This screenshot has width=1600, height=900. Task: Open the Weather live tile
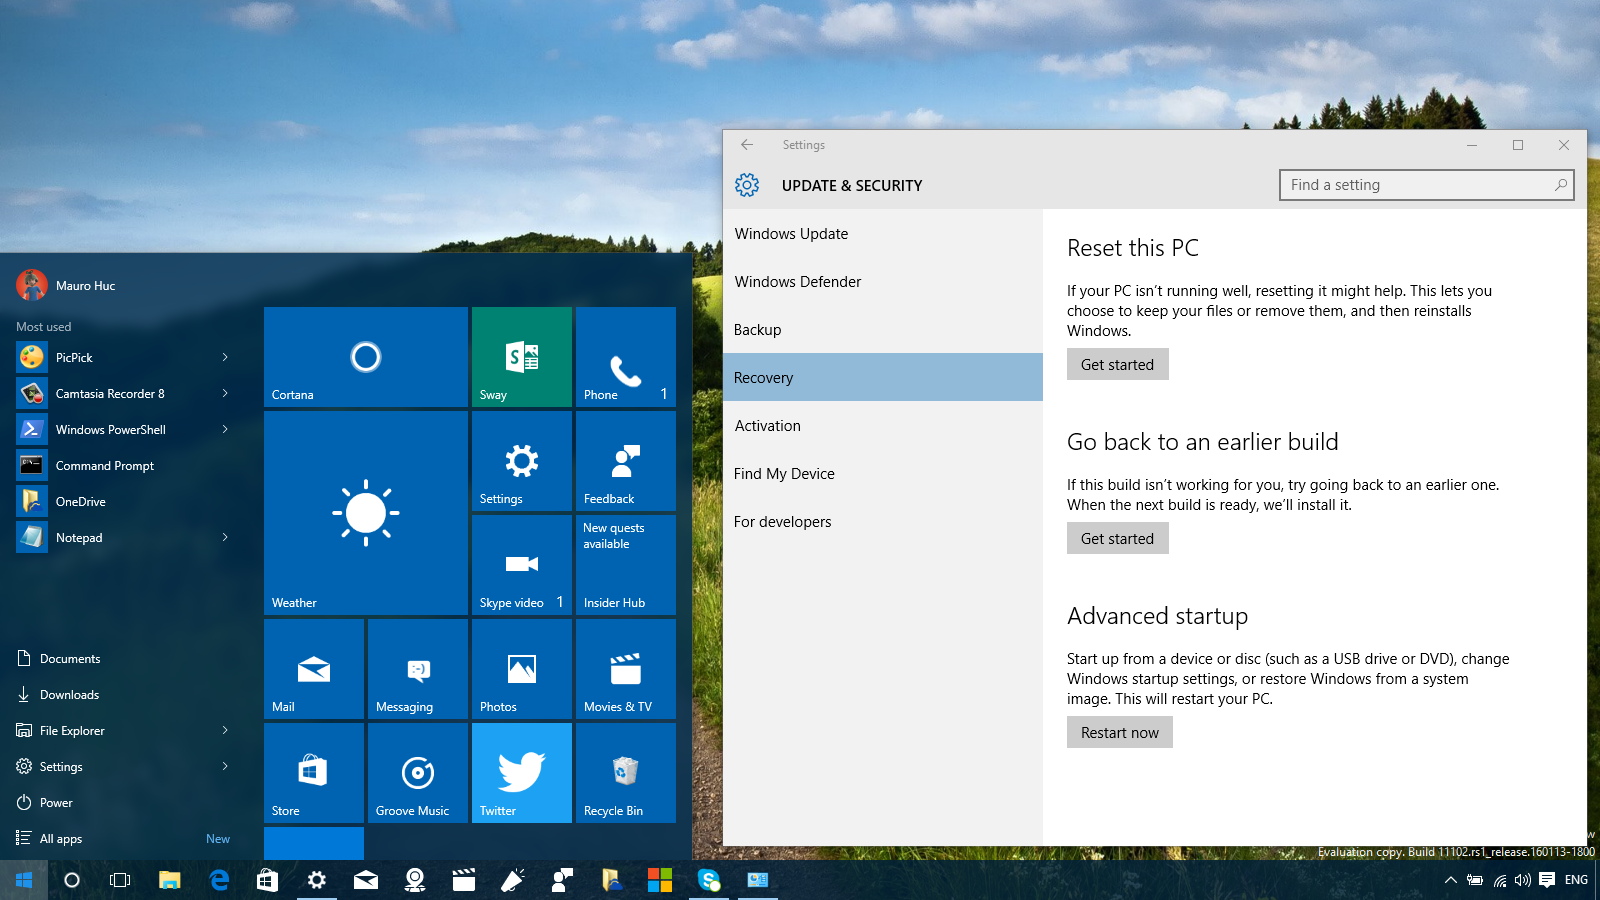pos(365,513)
